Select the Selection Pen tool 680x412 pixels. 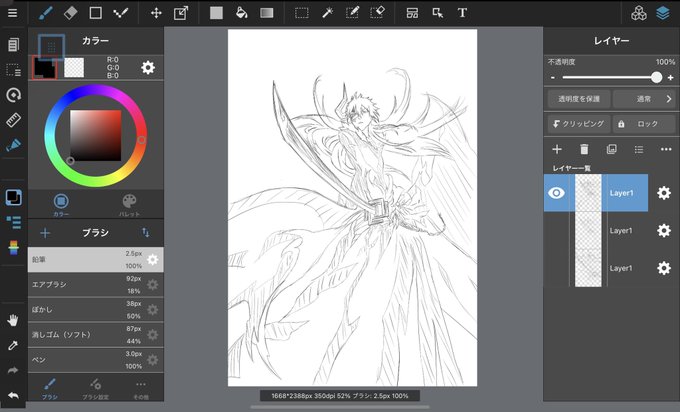[x=352, y=13]
